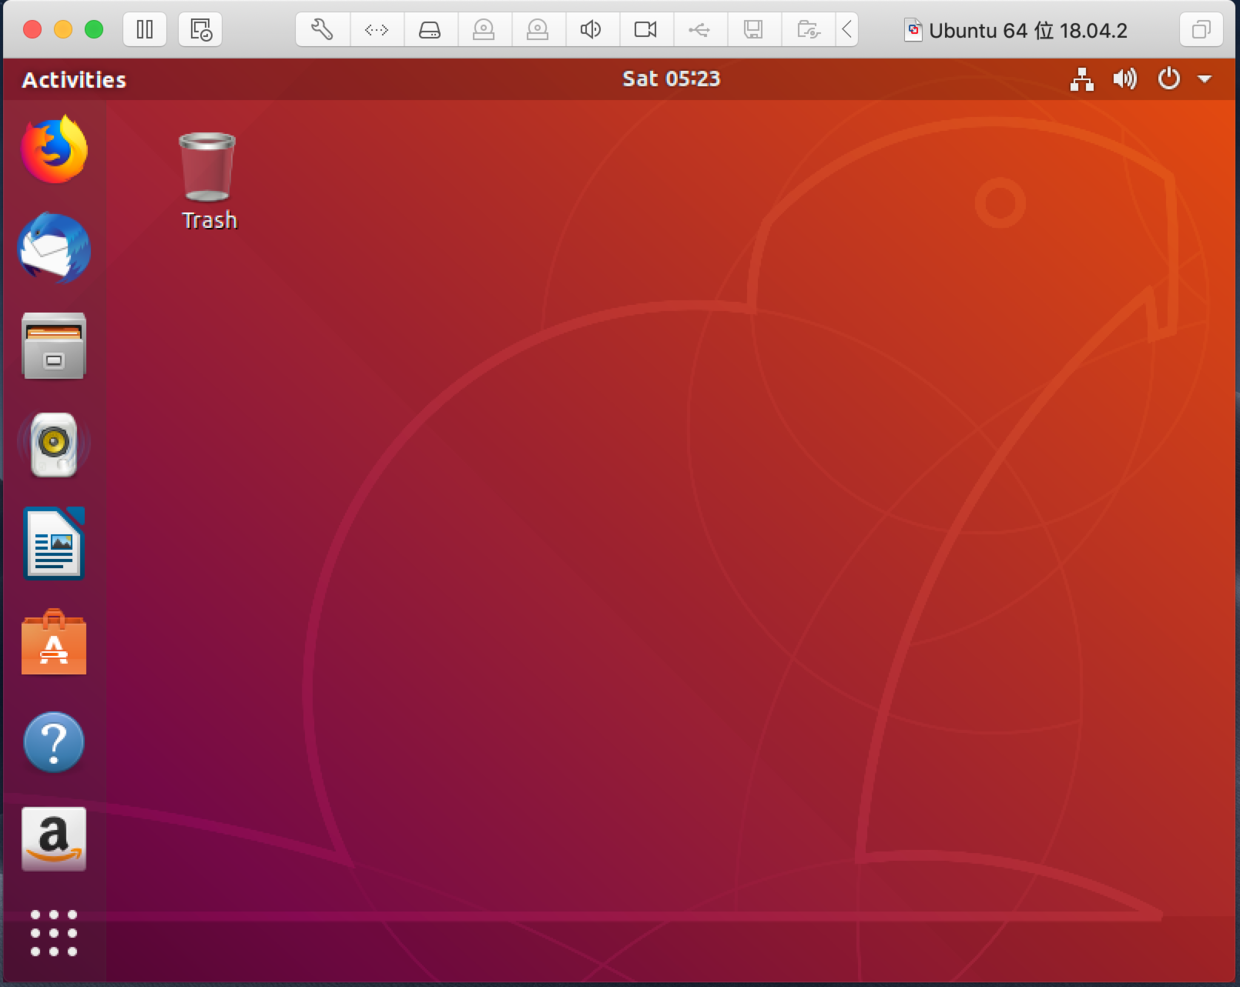1240x987 pixels.
Task: Click the VM settings wrench icon
Action: [321, 30]
